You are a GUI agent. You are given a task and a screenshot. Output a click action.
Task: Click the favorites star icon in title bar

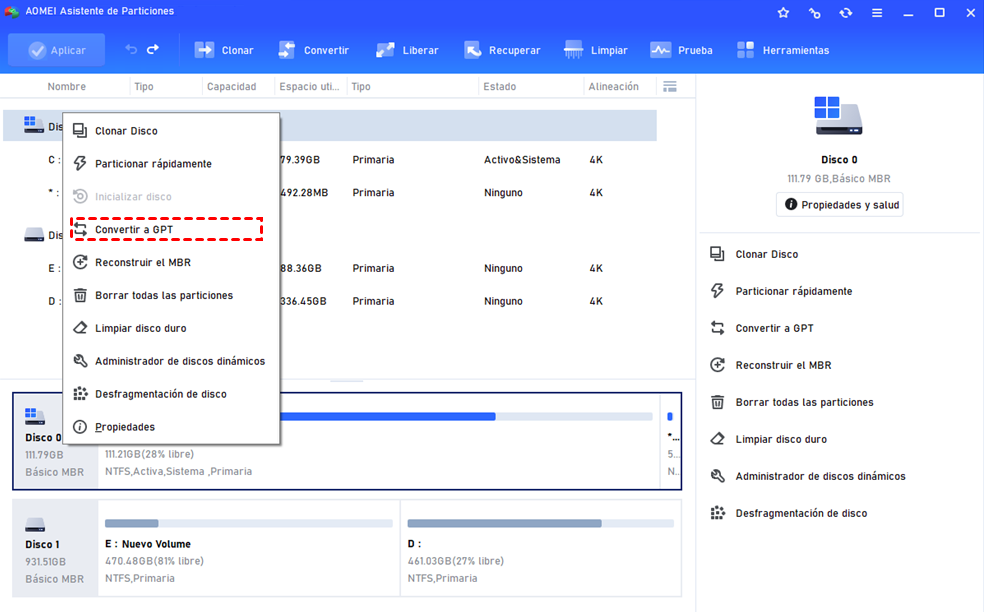click(x=783, y=13)
